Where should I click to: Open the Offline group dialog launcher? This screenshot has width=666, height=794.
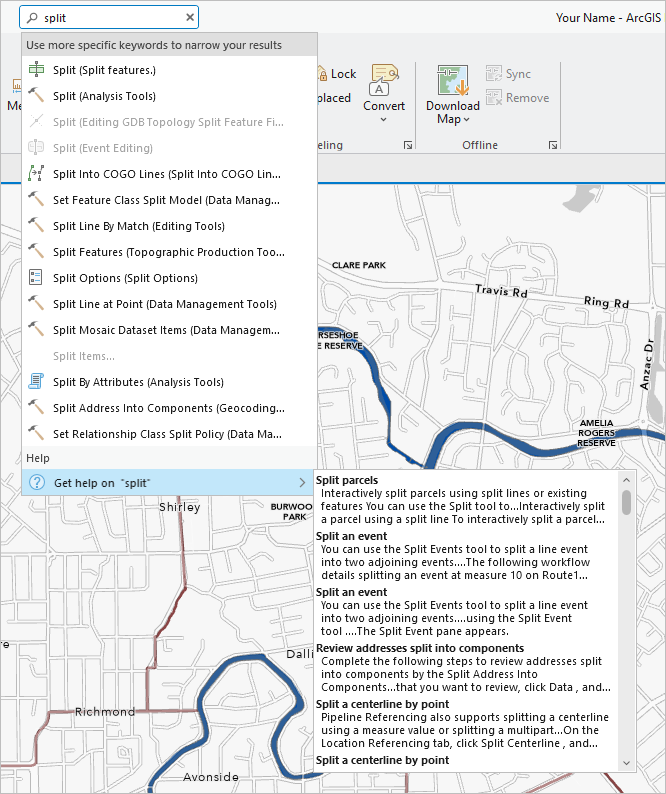pos(553,146)
